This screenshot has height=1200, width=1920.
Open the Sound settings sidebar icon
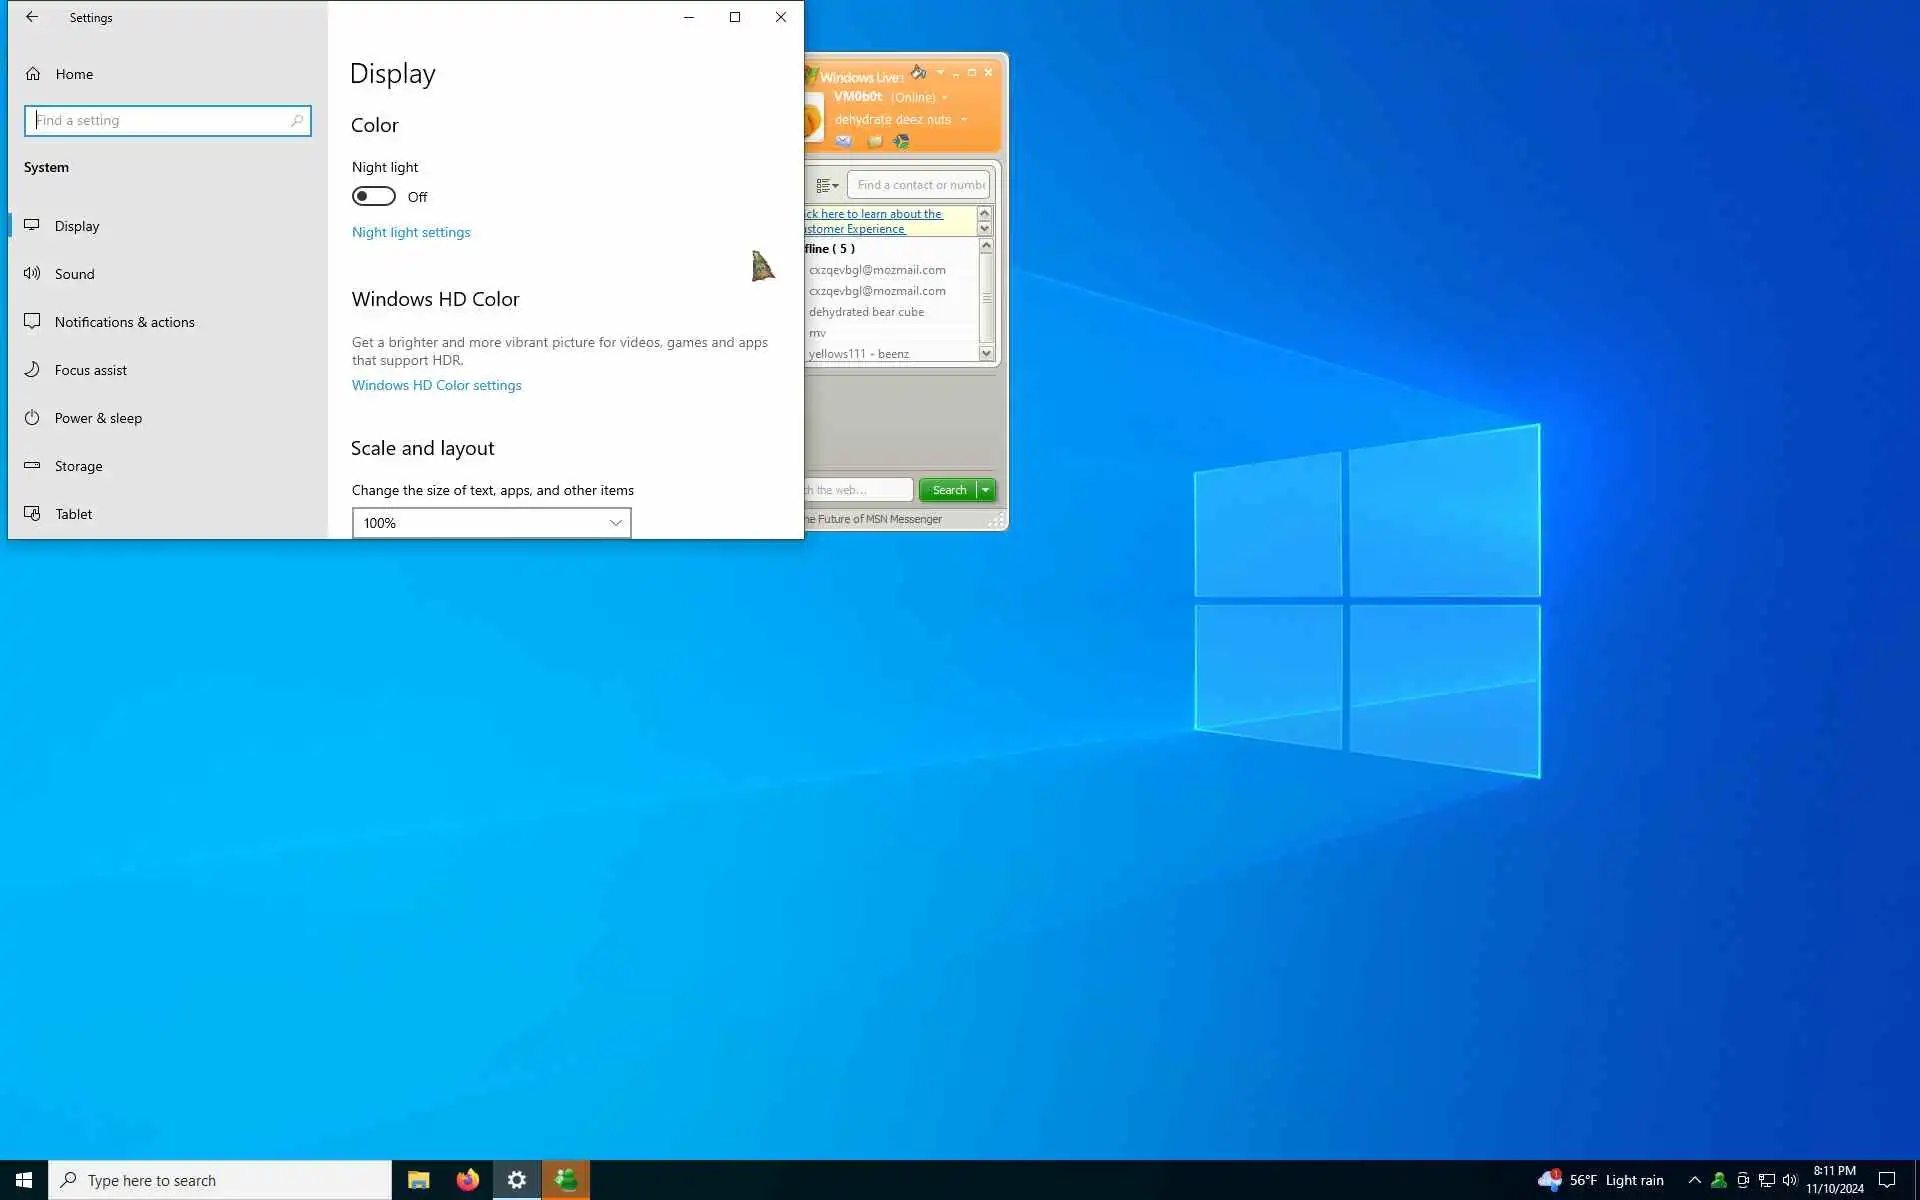click(32, 273)
